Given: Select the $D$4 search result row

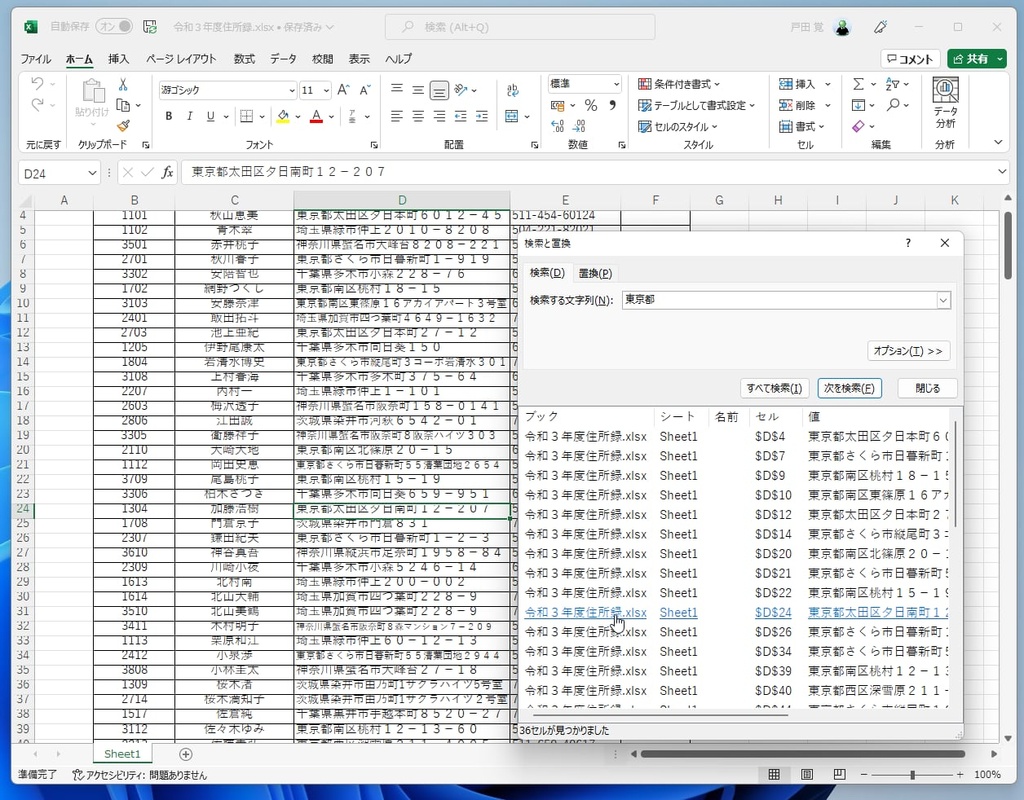Looking at the screenshot, I should (x=736, y=436).
